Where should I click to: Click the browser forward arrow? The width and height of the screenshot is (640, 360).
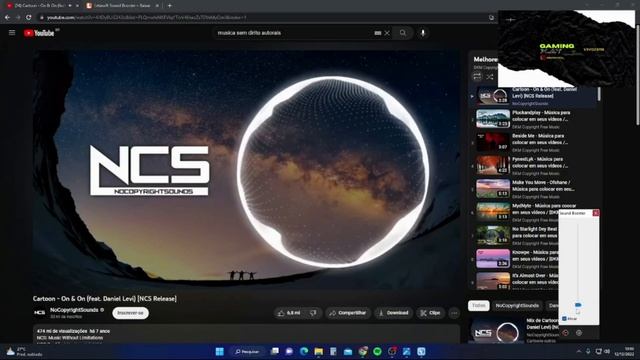[x=18, y=18]
